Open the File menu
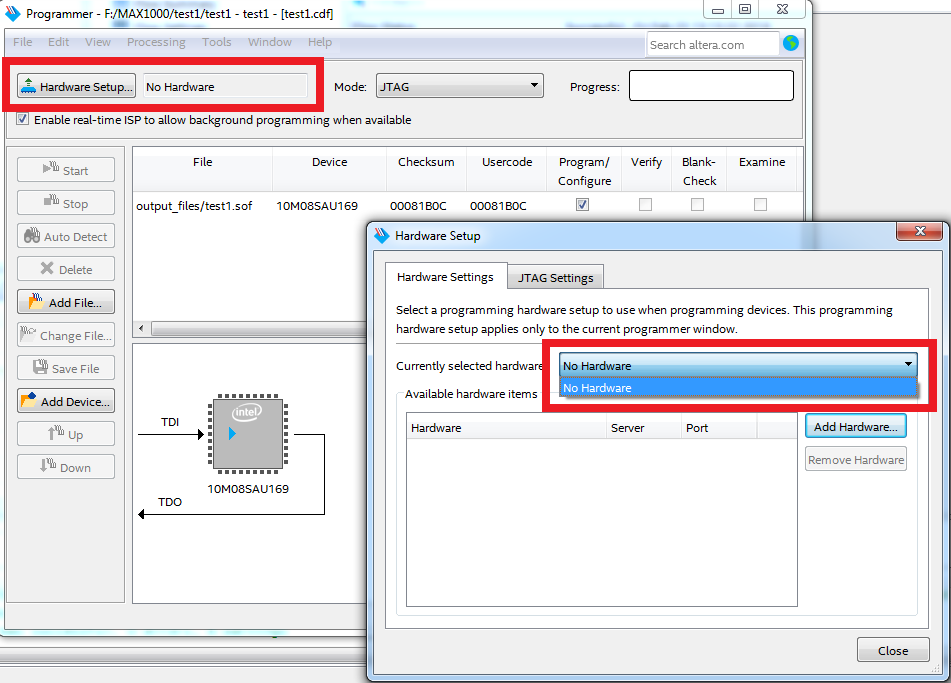 point(22,42)
